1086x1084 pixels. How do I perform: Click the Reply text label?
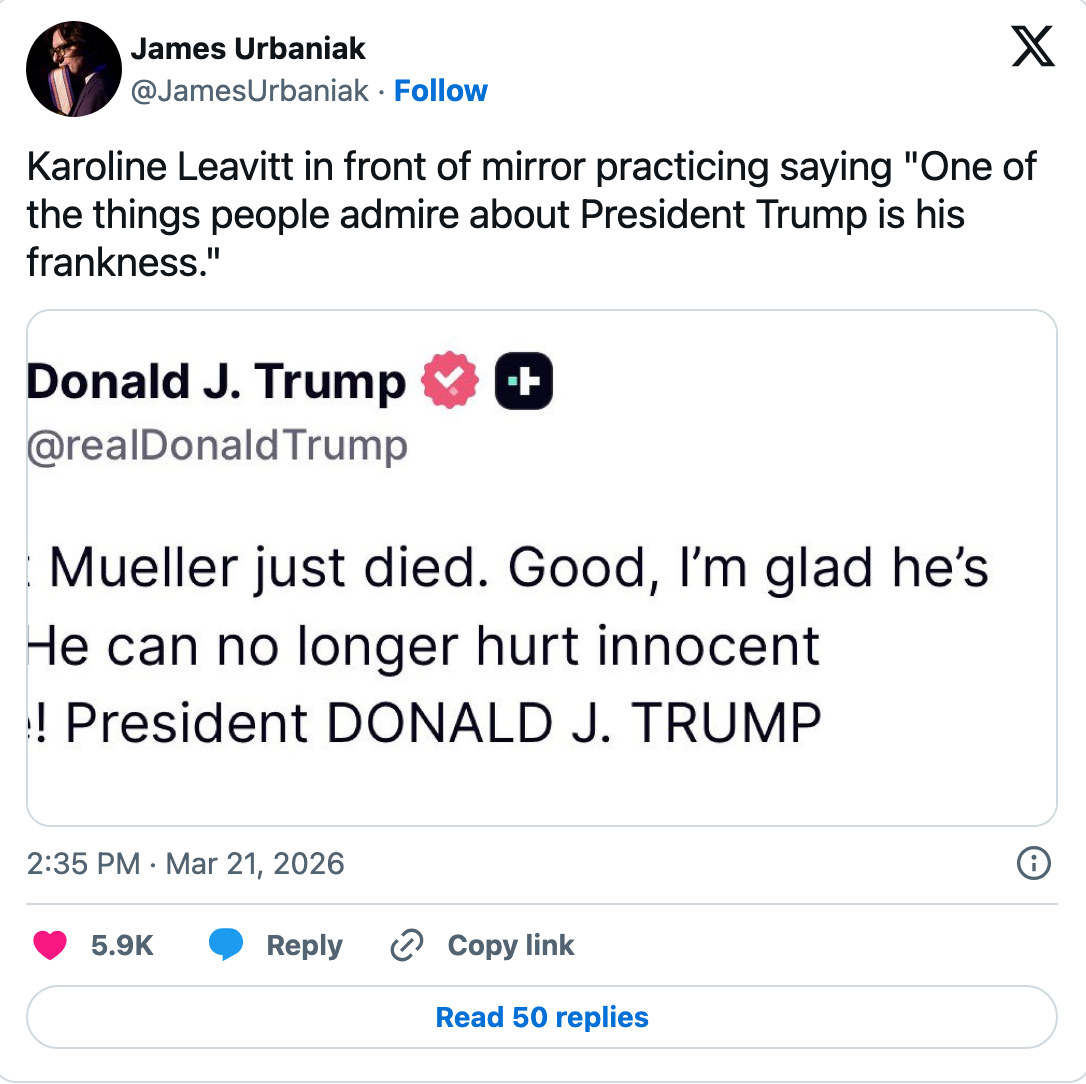pyautogui.click(x=304, y=945)
